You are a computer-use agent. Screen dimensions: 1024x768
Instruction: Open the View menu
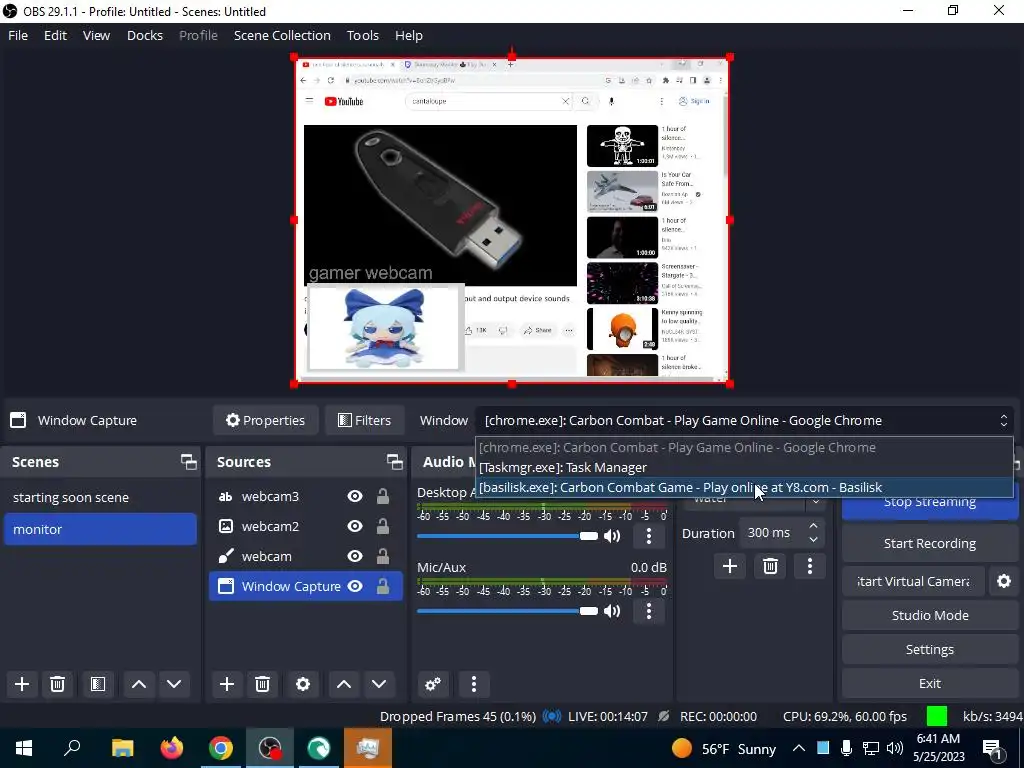coord(97,35)
